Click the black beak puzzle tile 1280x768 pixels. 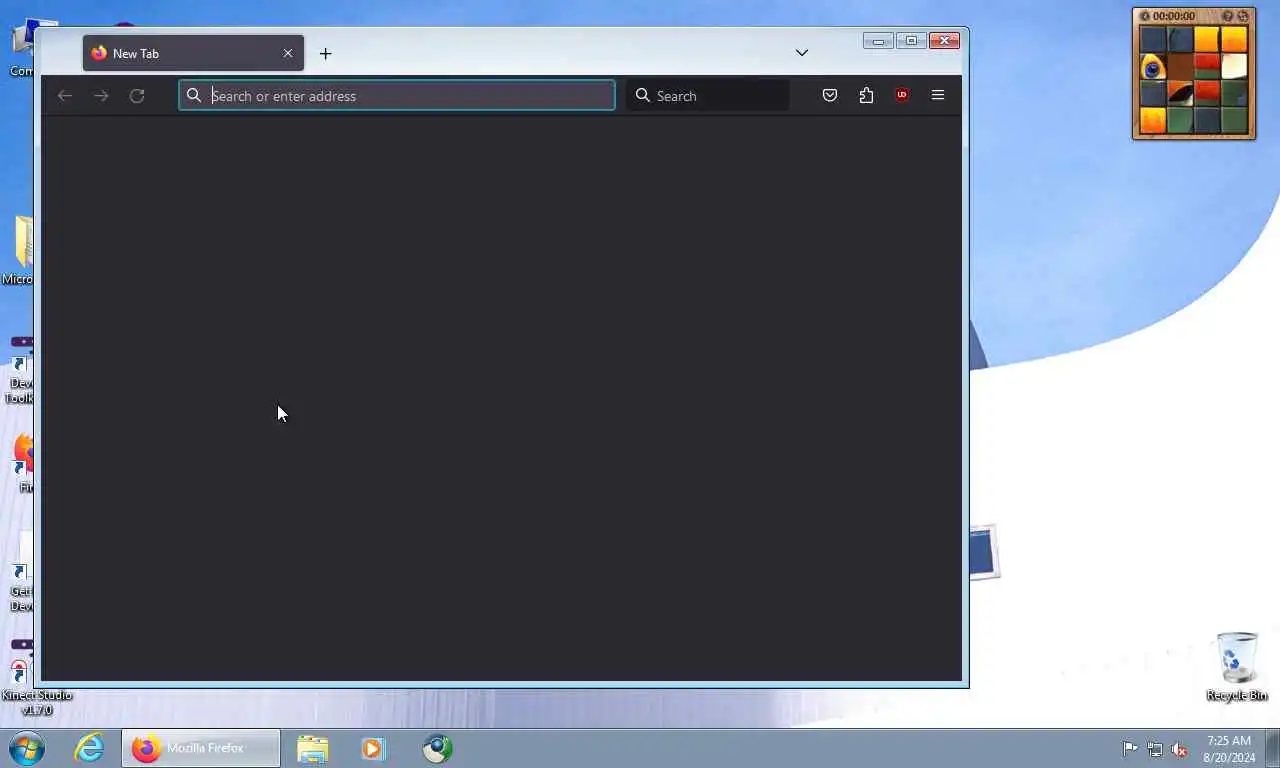(1180, 94)
